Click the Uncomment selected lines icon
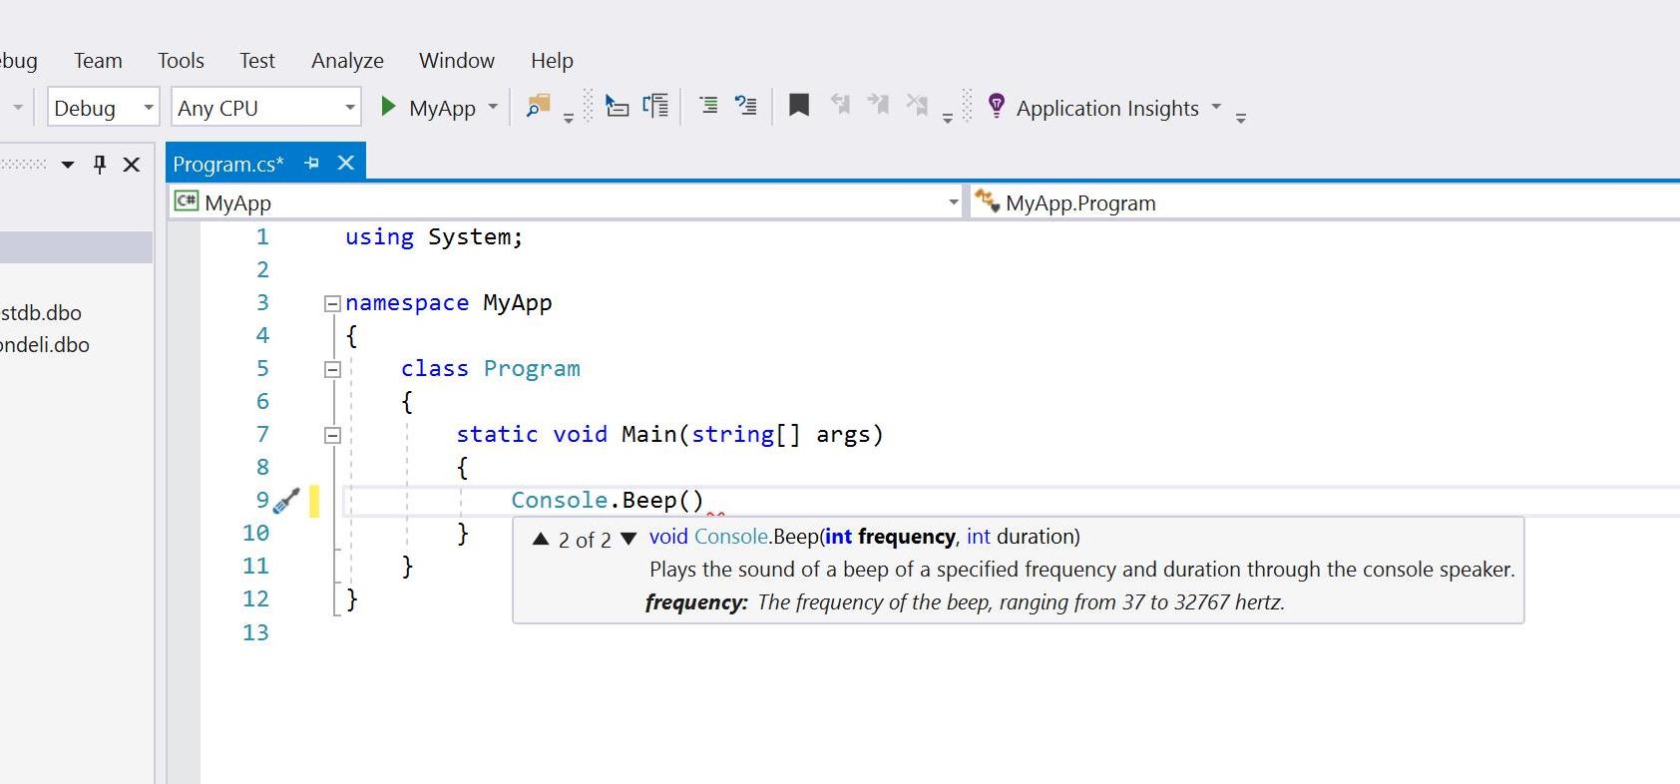 [746, 106]
